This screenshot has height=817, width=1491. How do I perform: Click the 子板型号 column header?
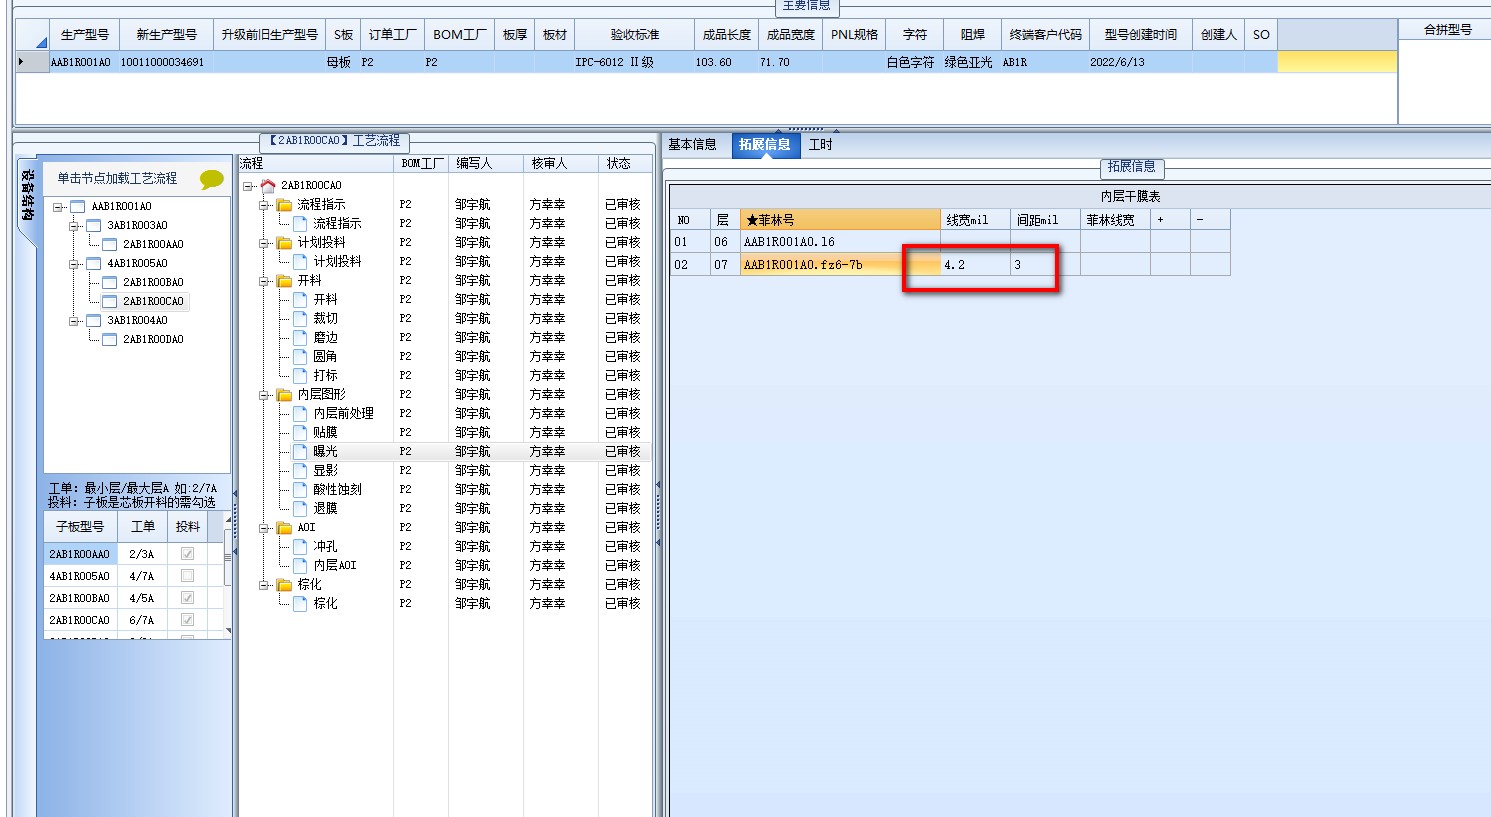click(80, 526)
